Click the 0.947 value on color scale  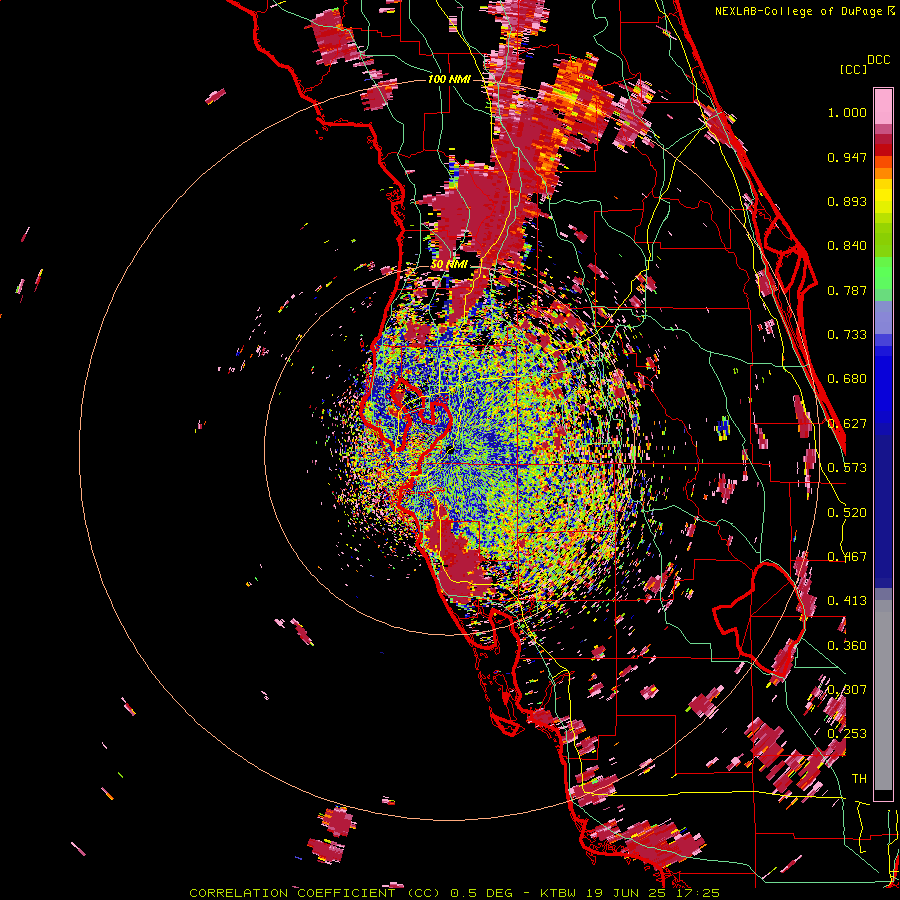click(x=847, y=157)
